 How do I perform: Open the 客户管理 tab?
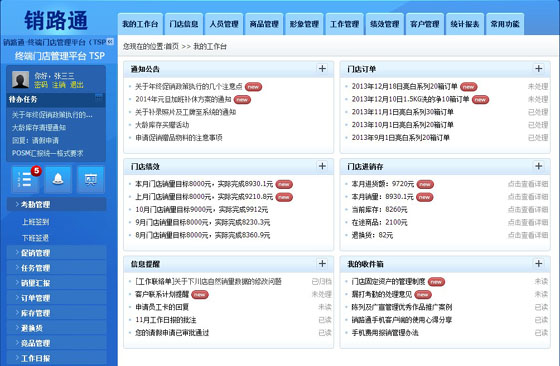(x=425, y=24)
